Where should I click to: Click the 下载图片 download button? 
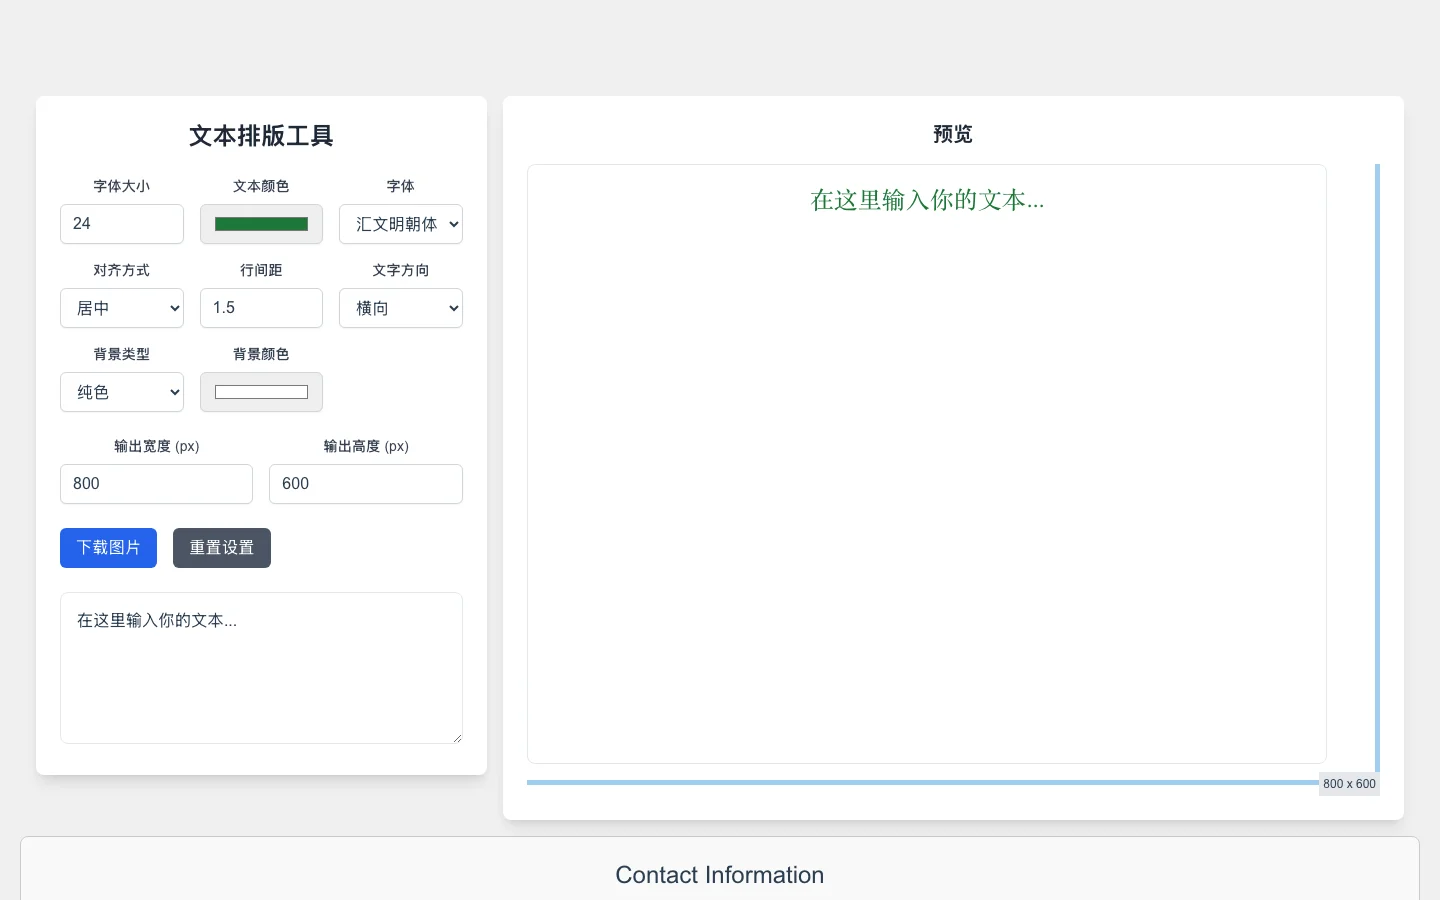(108, 548)
